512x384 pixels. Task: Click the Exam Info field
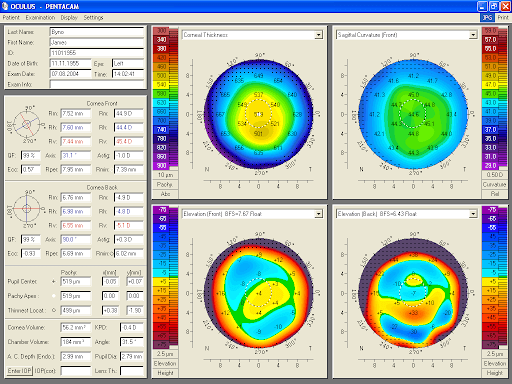point(97,84)
